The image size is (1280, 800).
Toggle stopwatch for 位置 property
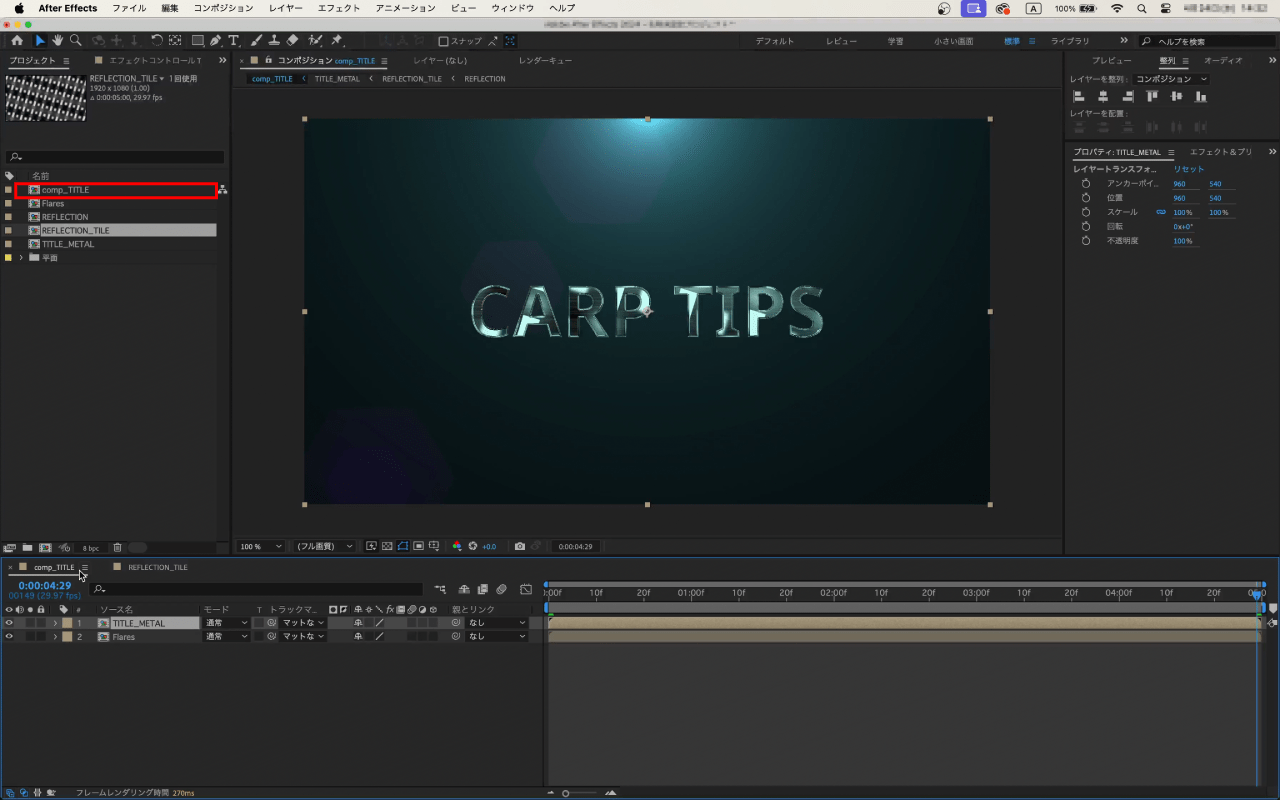click(x=1085, y=198)
